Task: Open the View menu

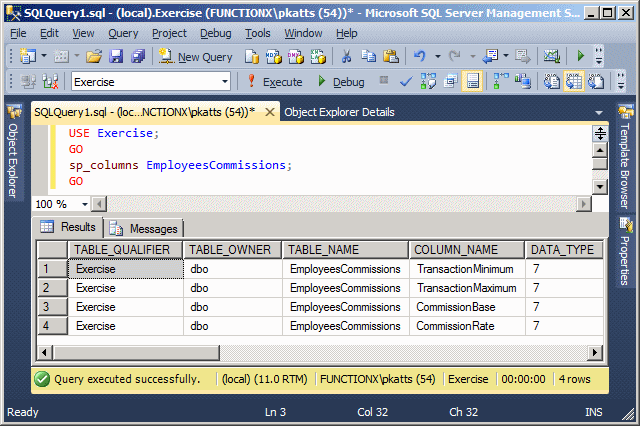Action: click(x=83, y=33)
